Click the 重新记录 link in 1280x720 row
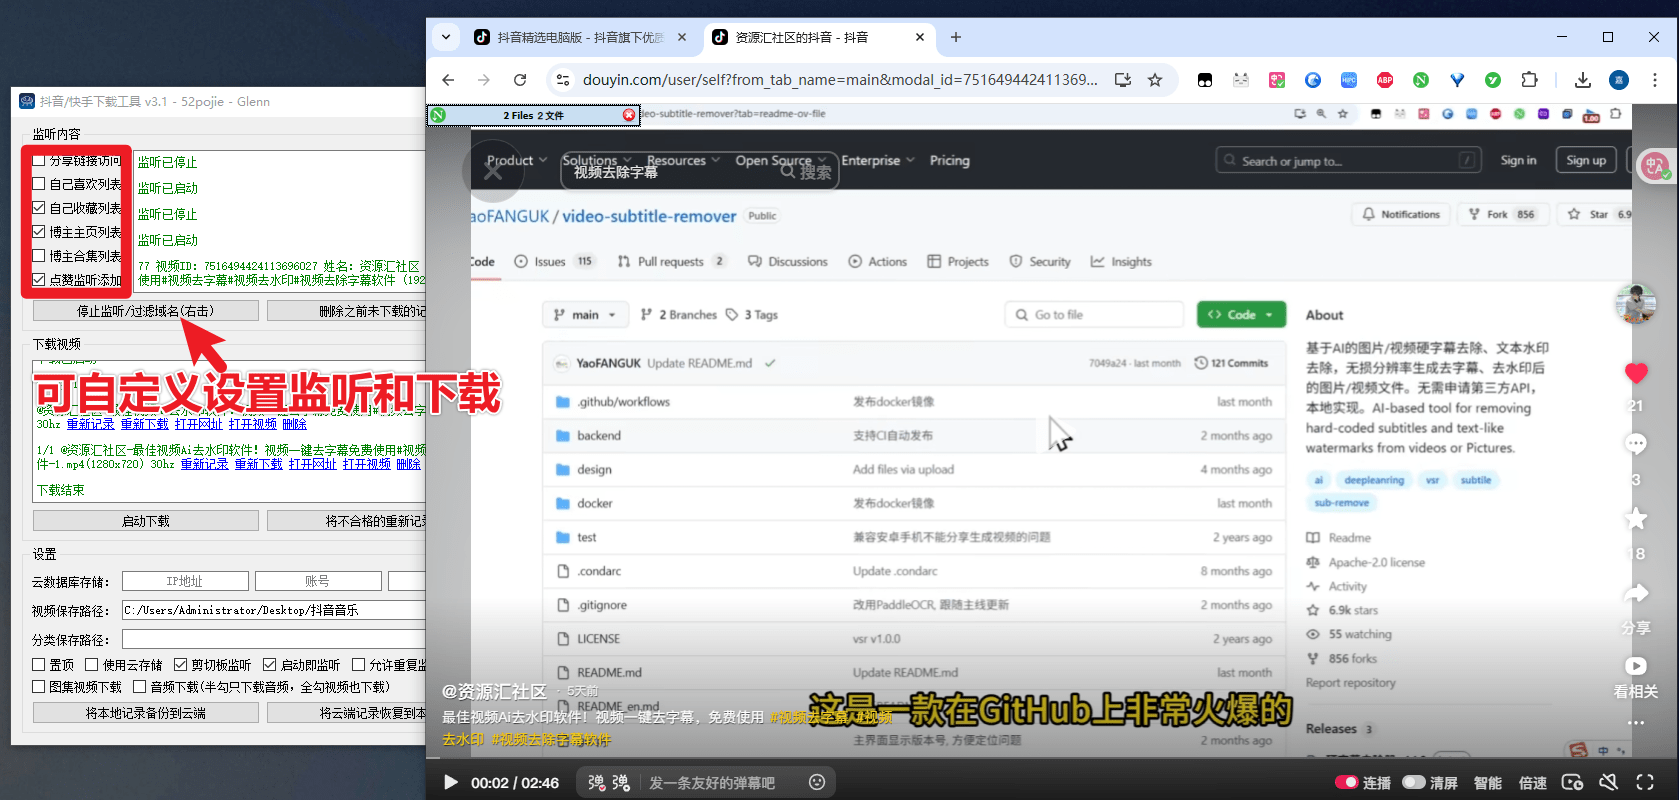This screenshot has height=800, width=1679. tap(204, 464)
